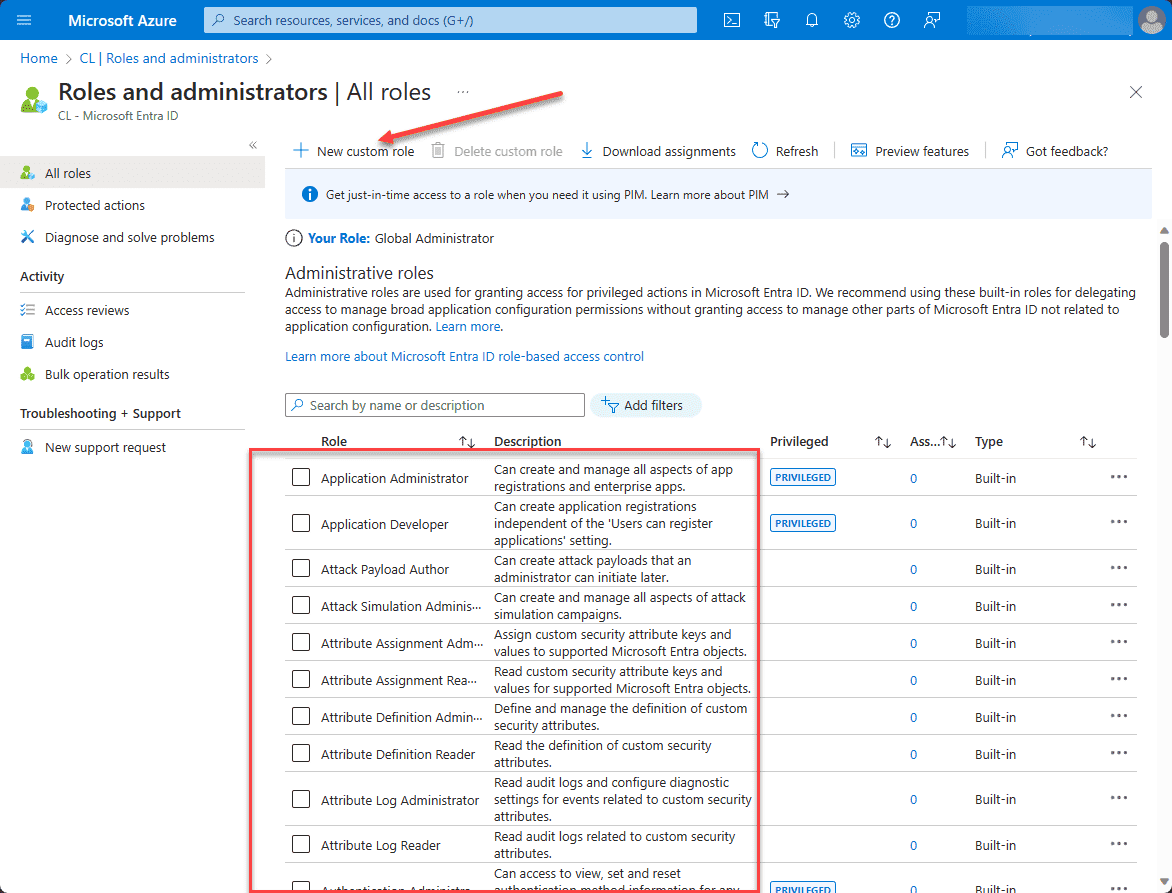Check the Attribute Log Administrator checkbox
This screenshot has height=893, width=1172.
coord(300,800)
